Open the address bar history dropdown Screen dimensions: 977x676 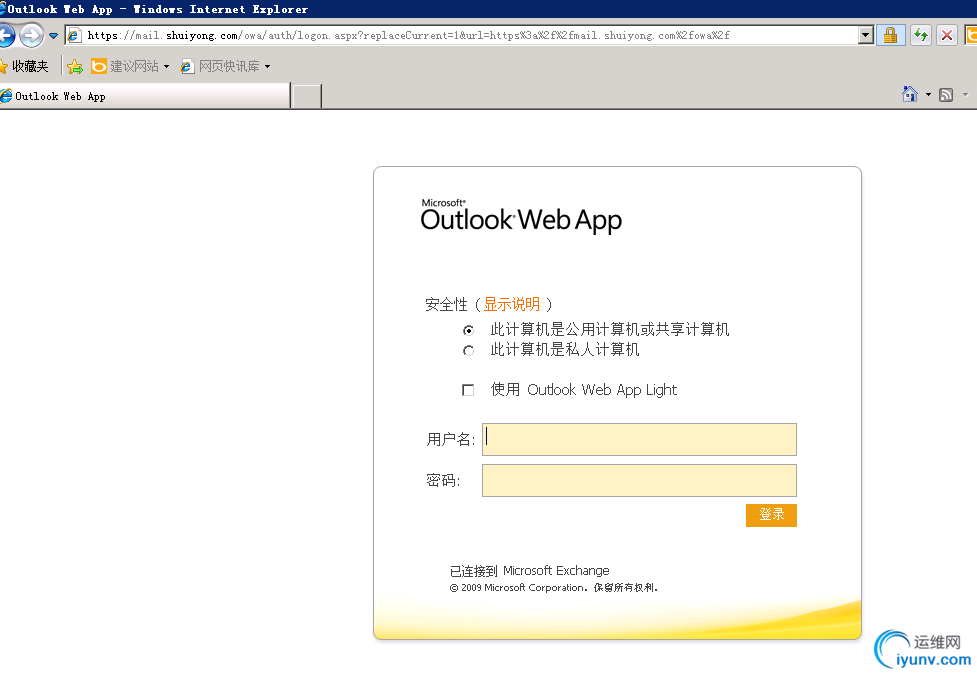pyautogui.click(x=866, y=34)
